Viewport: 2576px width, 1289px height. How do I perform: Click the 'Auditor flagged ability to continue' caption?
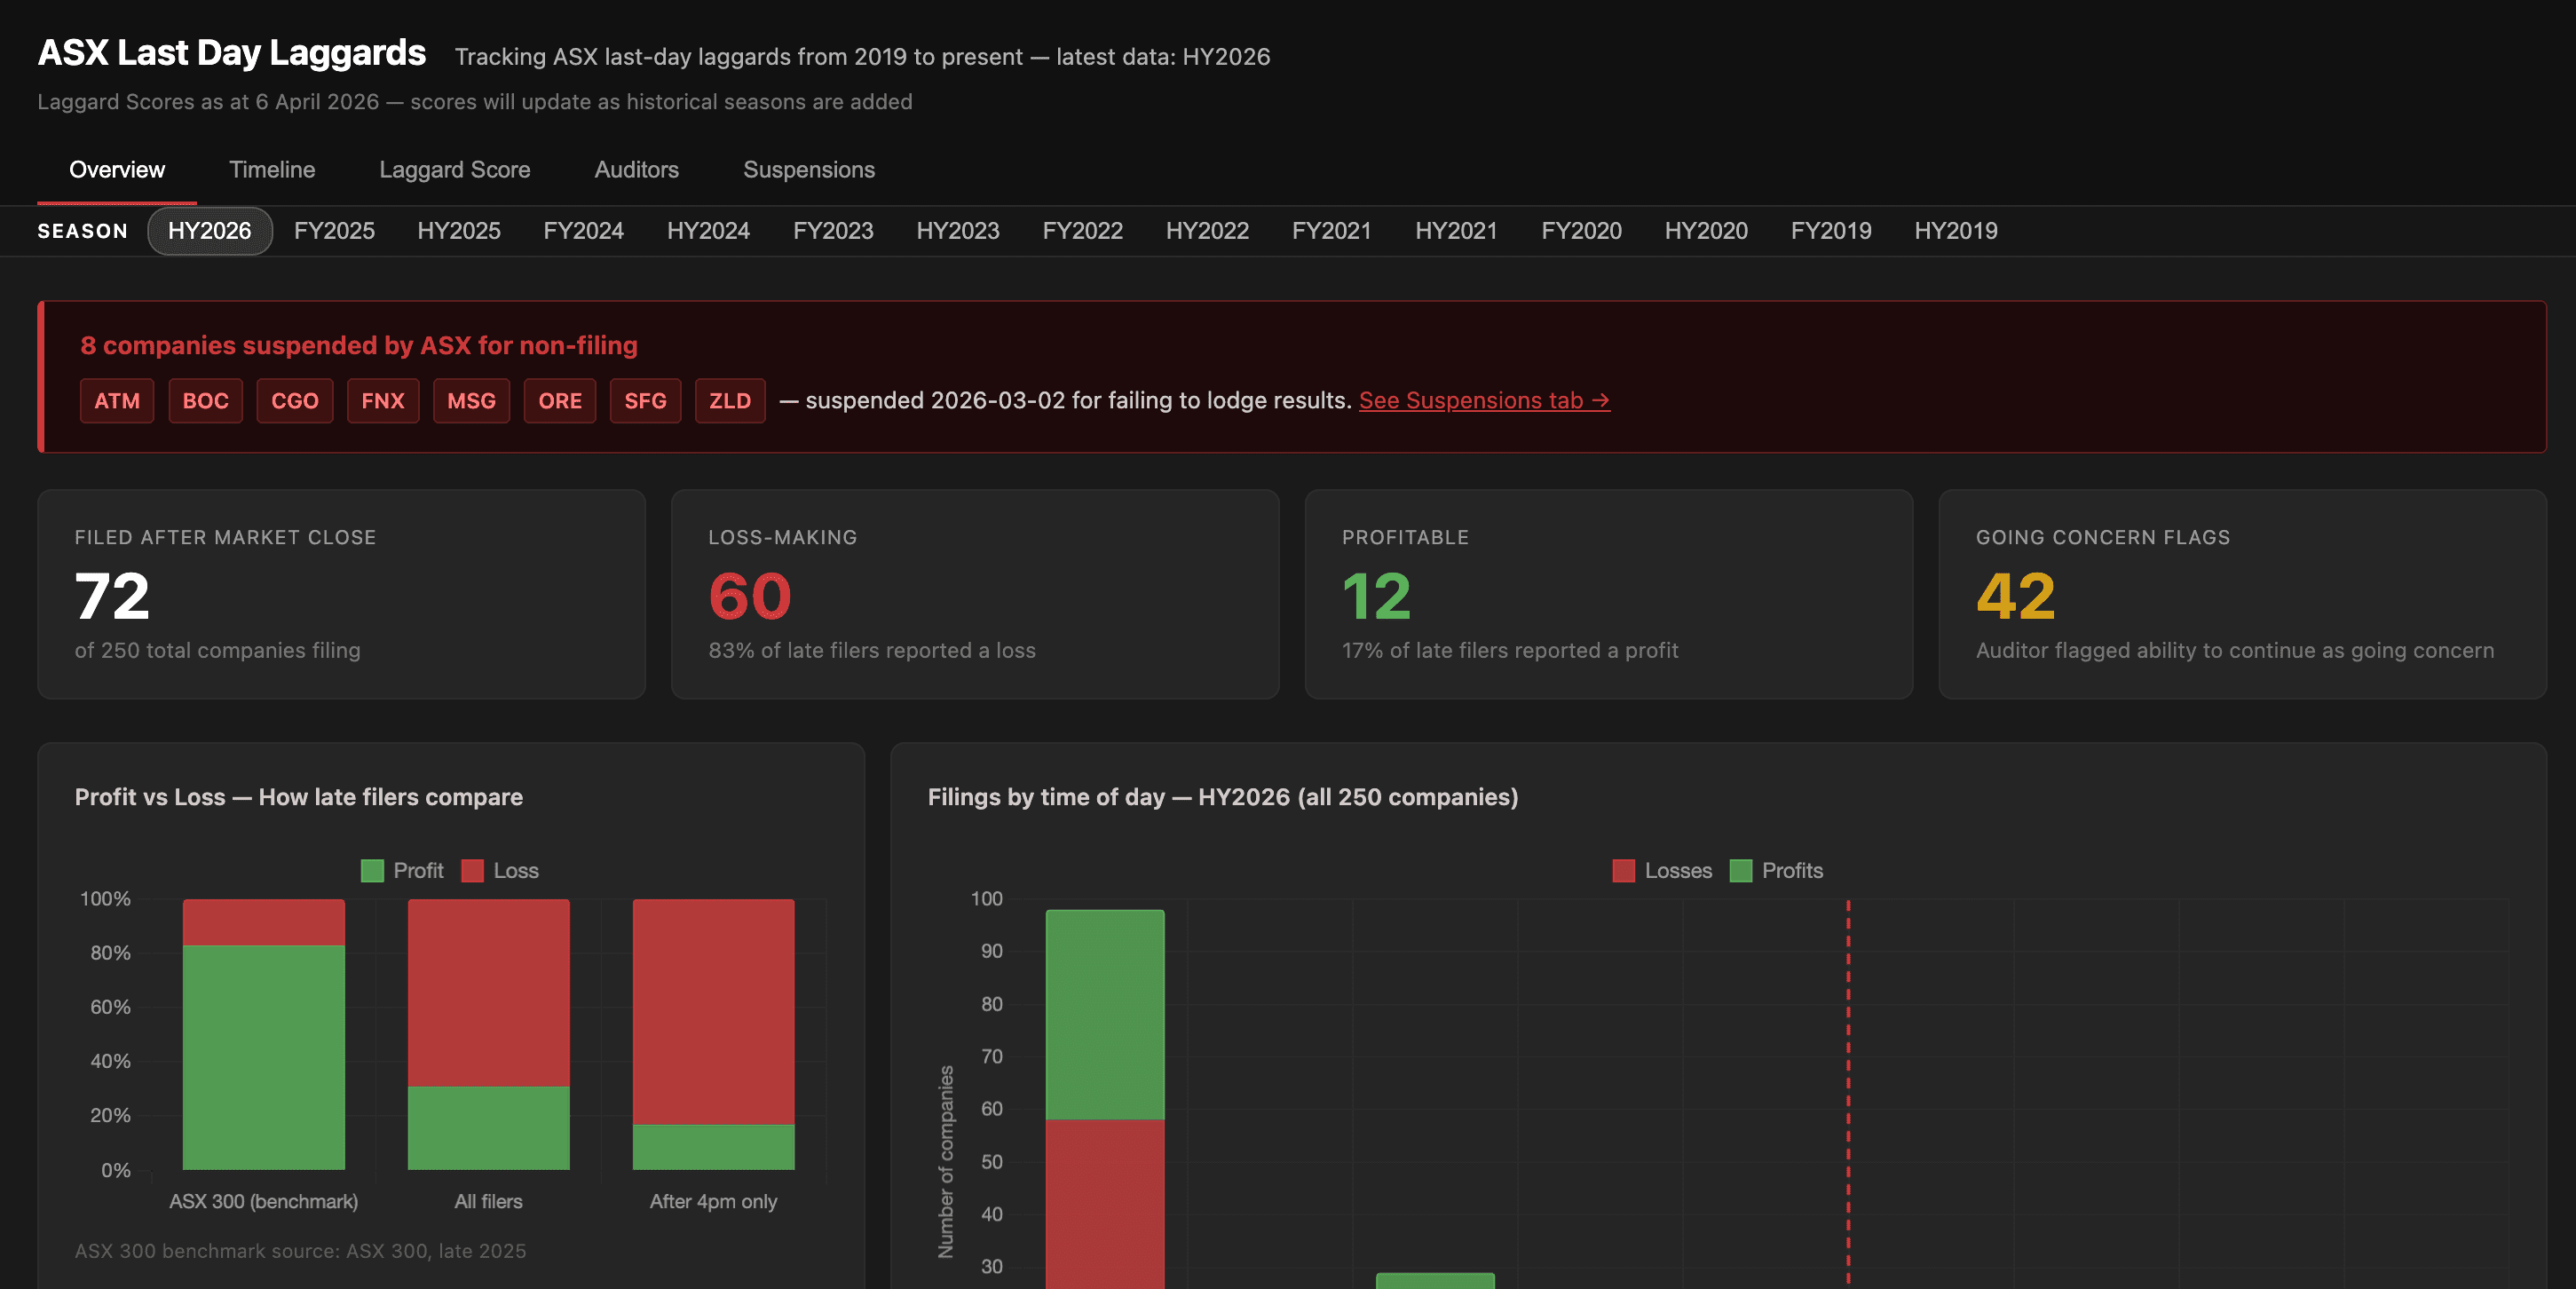point(2235,651)
